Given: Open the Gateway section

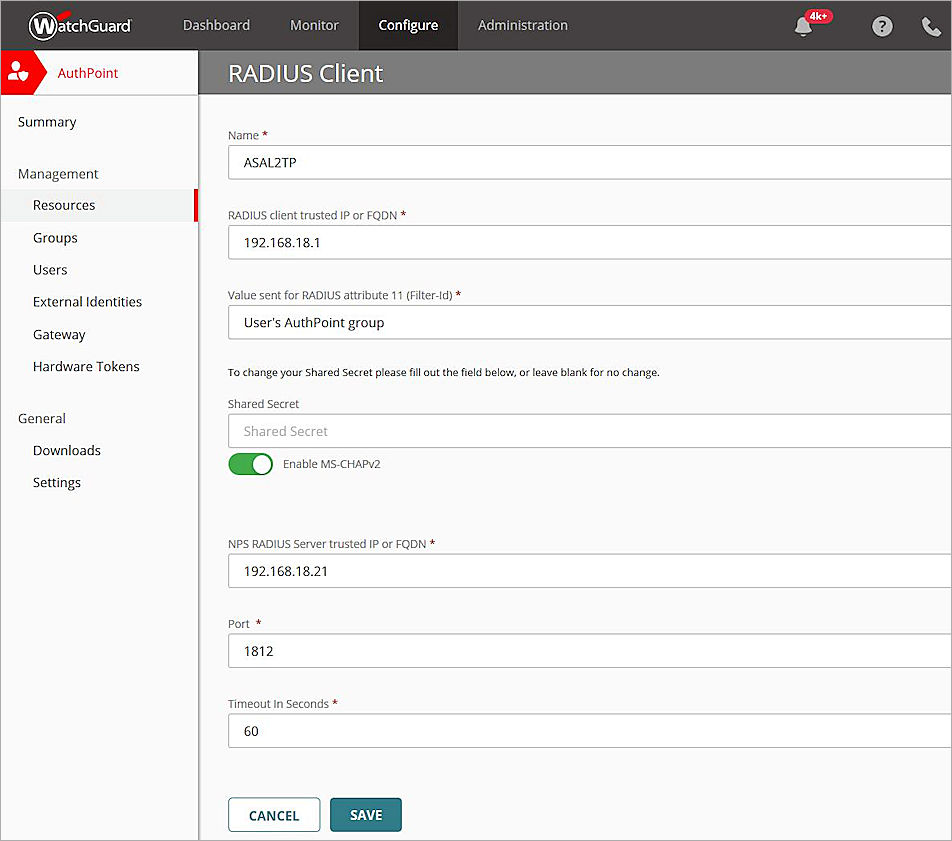Looking at the screenshot, I should (x=59, y=334).
